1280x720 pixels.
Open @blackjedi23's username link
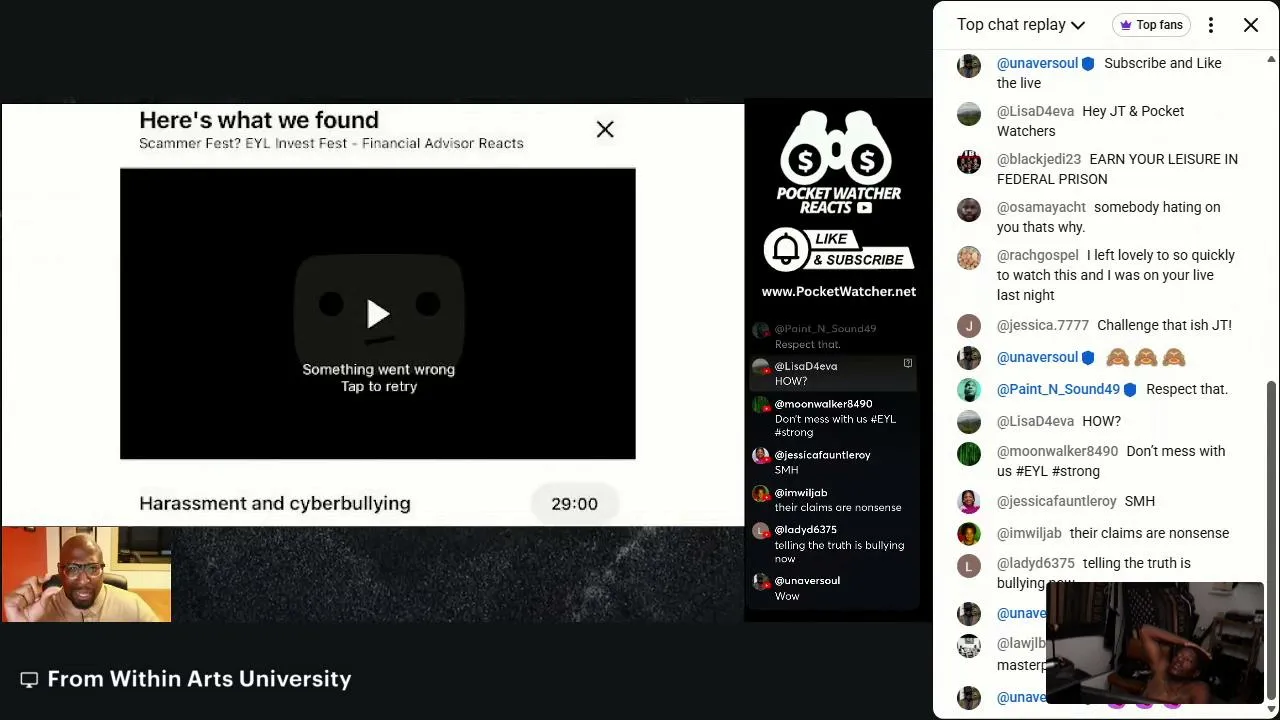tap(1039, 159)
